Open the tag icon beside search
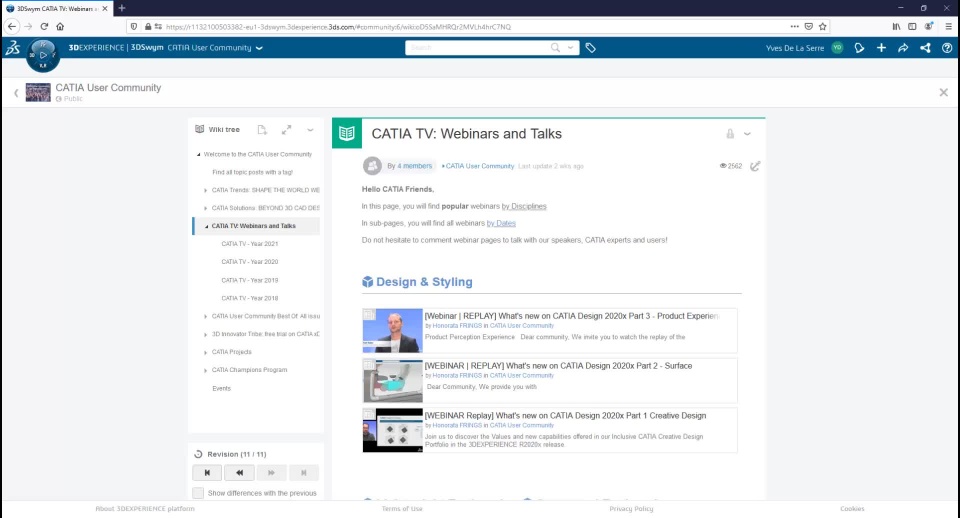 pos(590,48)
